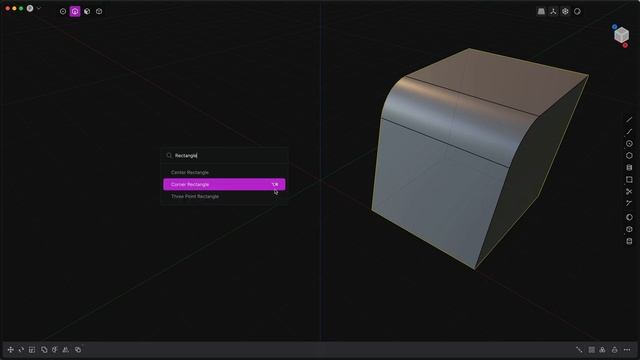
Task: Click the red axis dot below view cube
Action: [625, 45]
